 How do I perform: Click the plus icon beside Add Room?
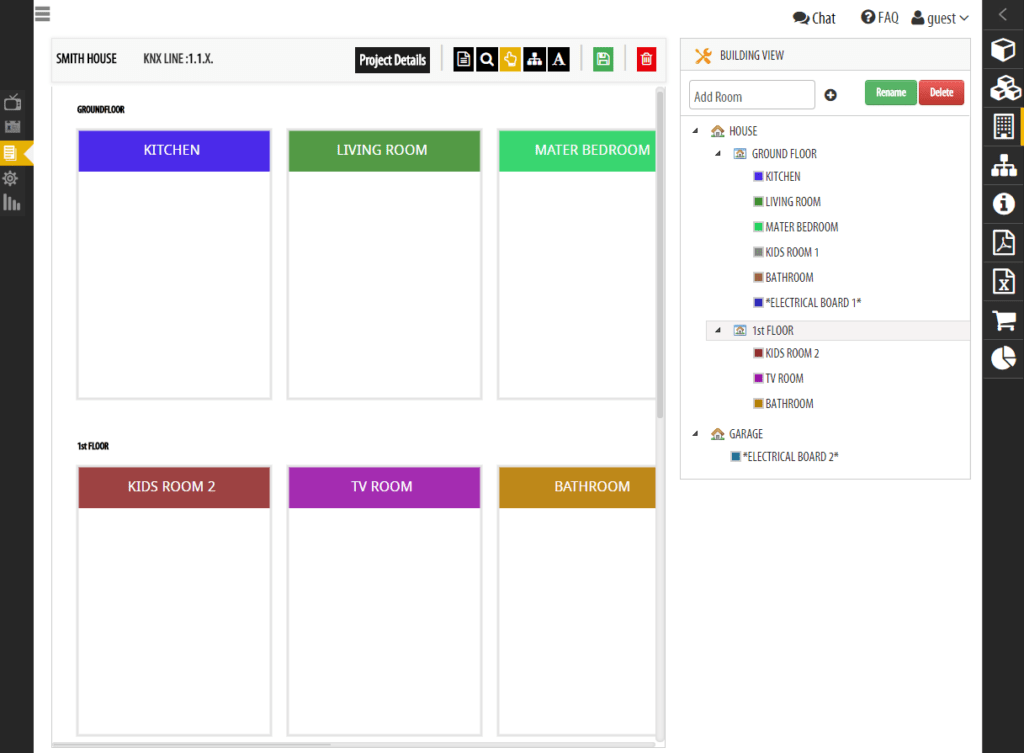click(831, 96)
